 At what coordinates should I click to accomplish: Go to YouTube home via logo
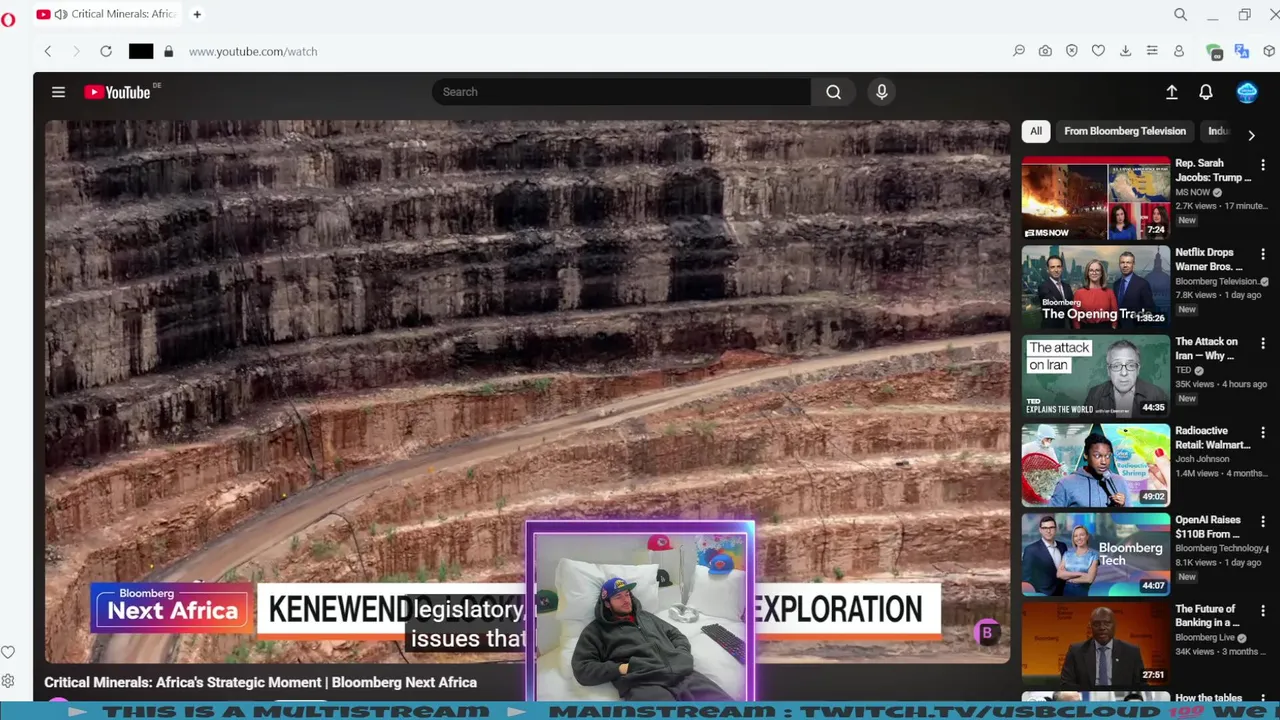(118, 92)
